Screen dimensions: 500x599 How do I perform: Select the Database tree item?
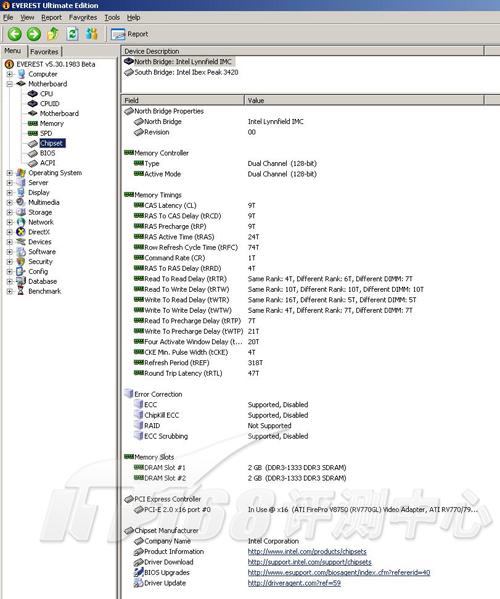[43, 282]
